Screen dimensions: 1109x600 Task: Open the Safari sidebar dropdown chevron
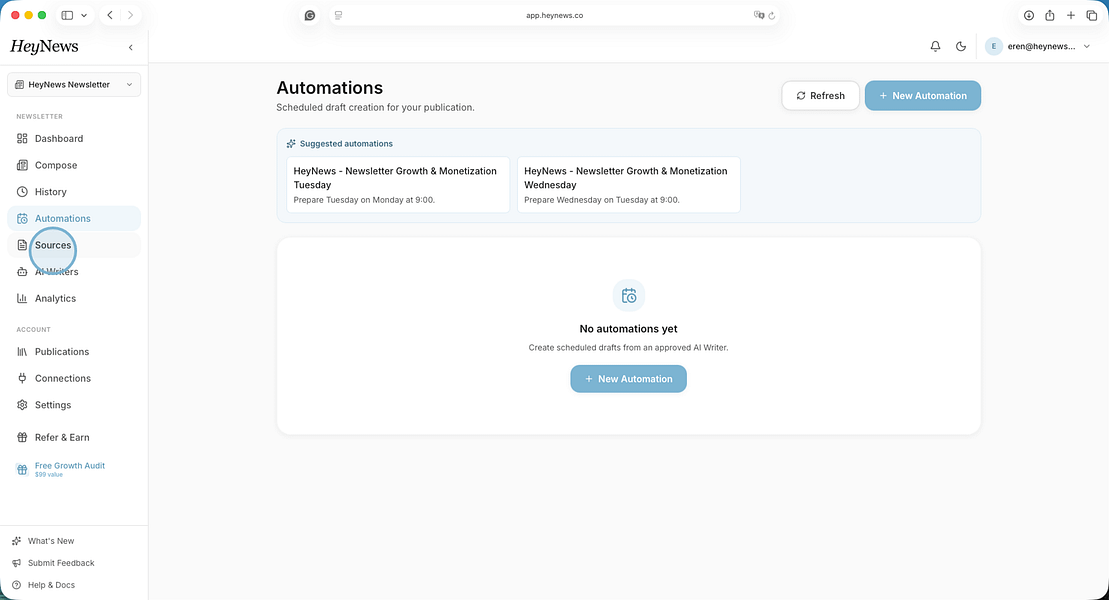[83, 15]
